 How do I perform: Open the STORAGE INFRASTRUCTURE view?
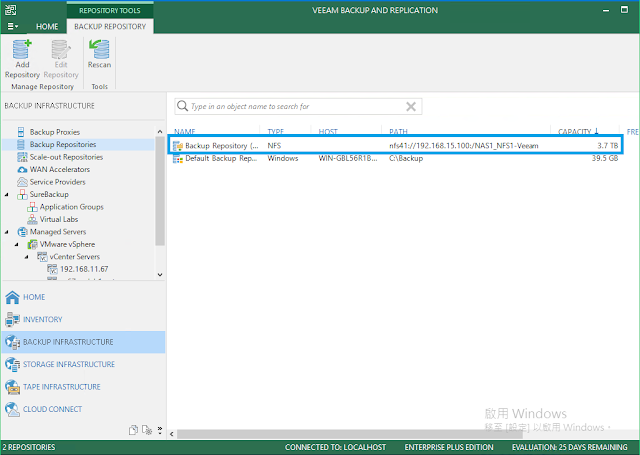(x=83, y=364)
